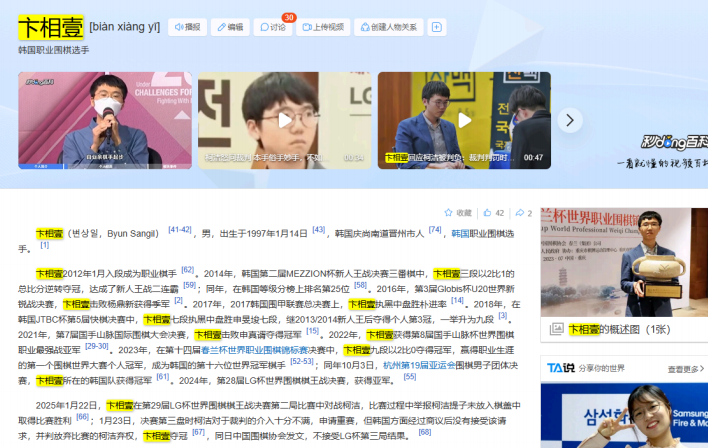Open the 讨论 discussion section
Screen dimensions: 708x448
[275, 27]
